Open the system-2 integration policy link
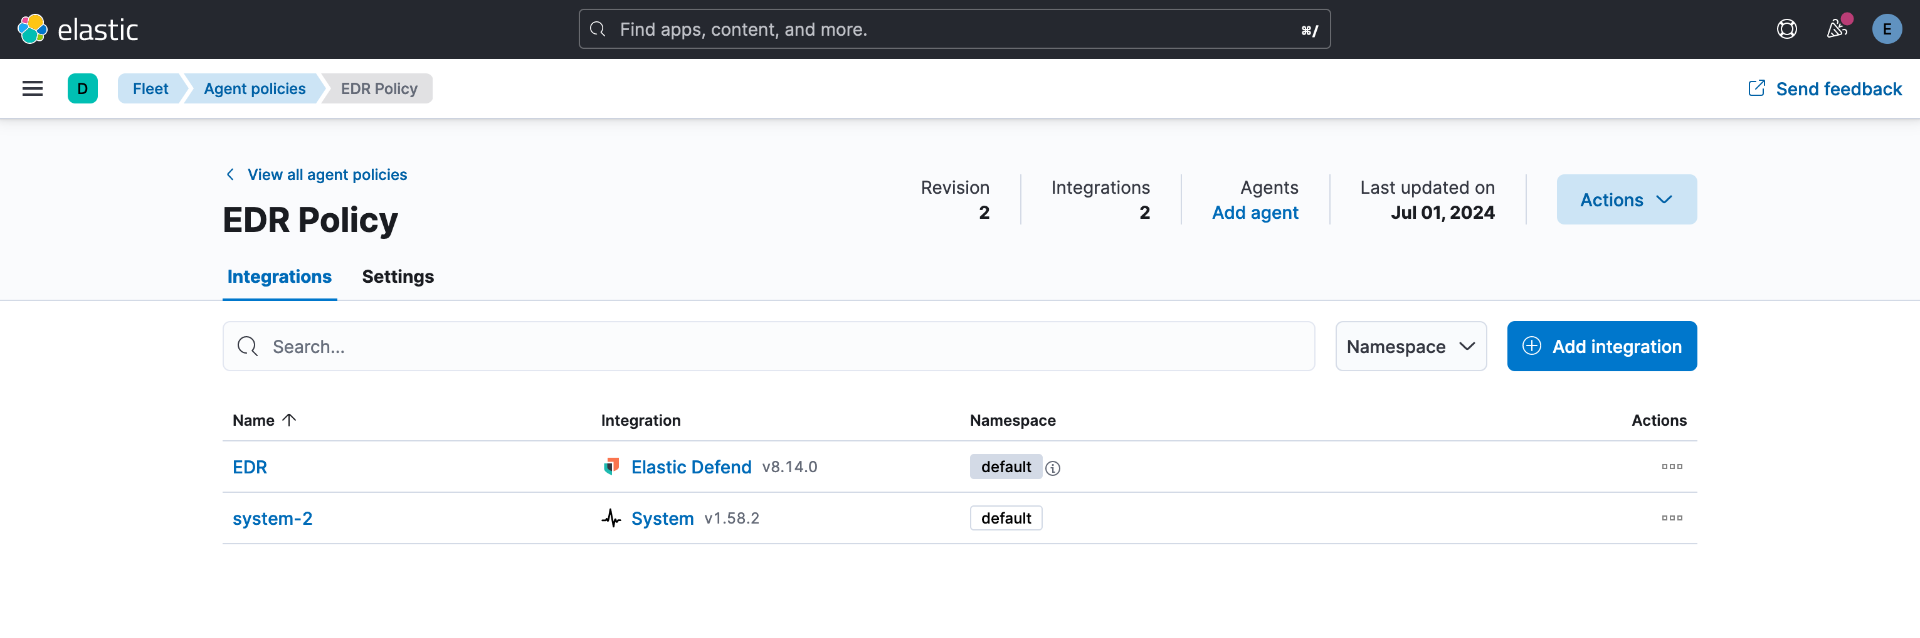The height and width of the screenshot is (638, 1920). pos(273,519)
